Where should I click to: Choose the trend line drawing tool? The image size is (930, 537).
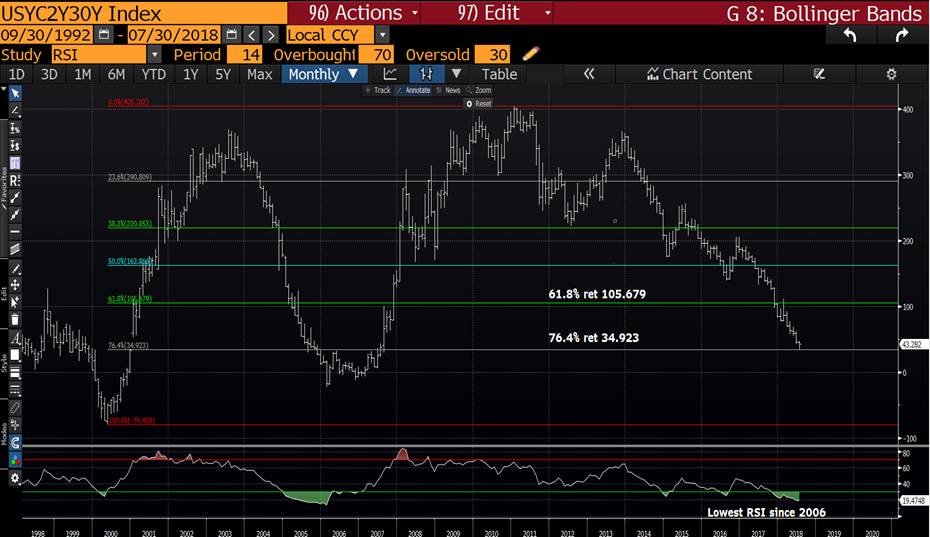pyautogui.click(x=15, y=110)
